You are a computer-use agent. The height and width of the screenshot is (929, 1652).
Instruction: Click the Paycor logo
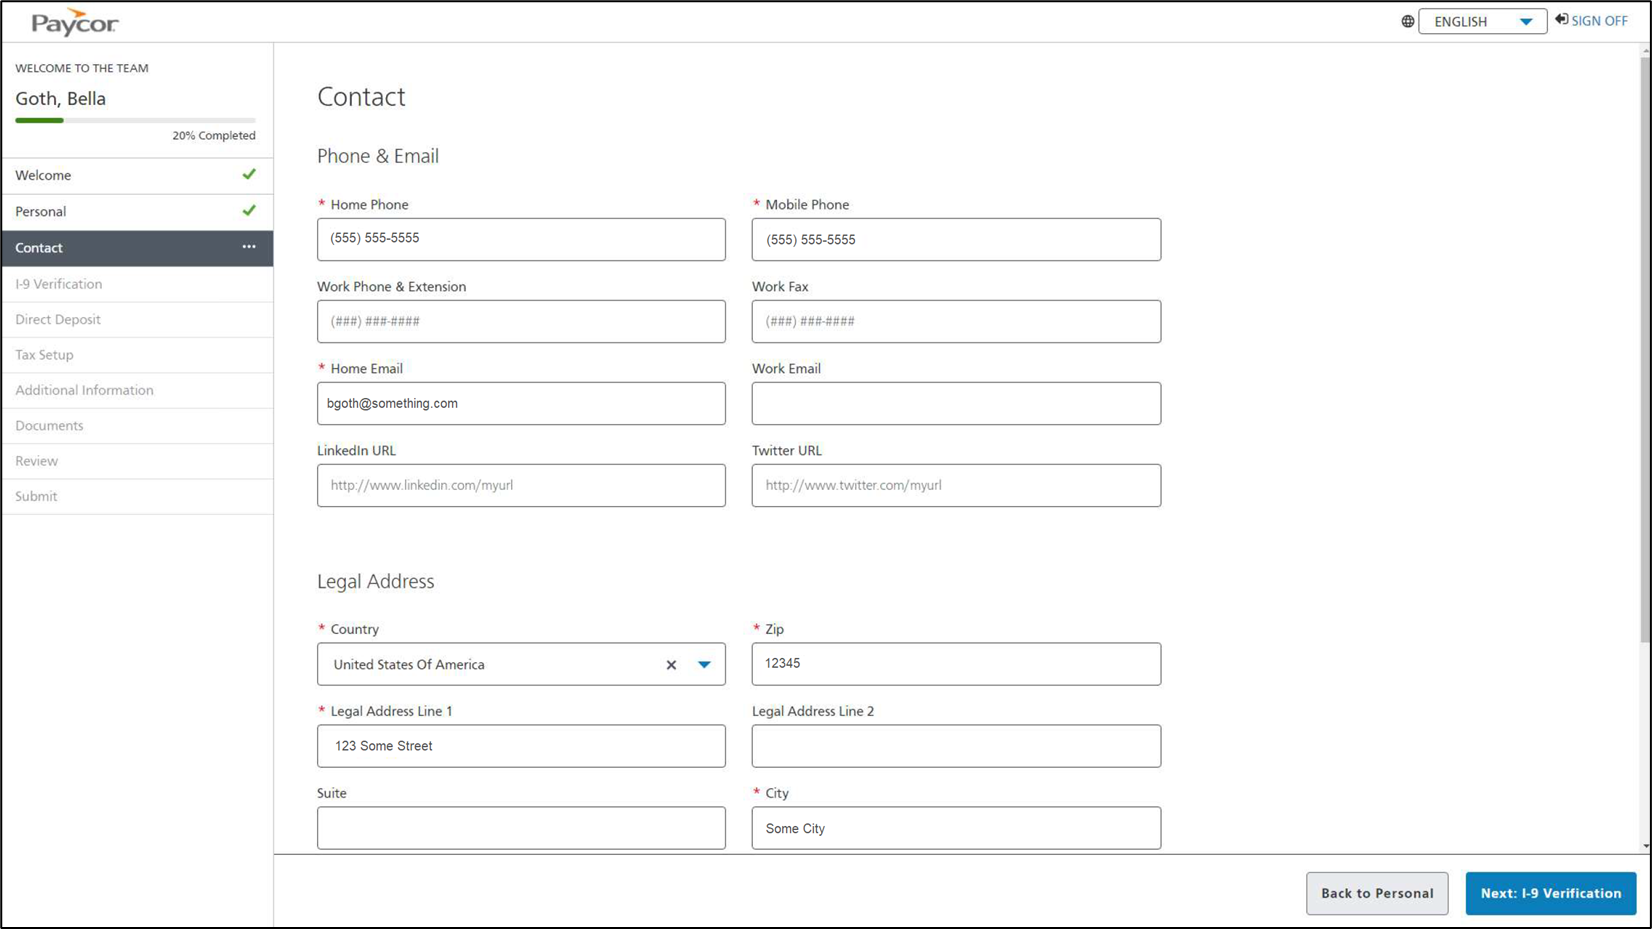(75, 22)
